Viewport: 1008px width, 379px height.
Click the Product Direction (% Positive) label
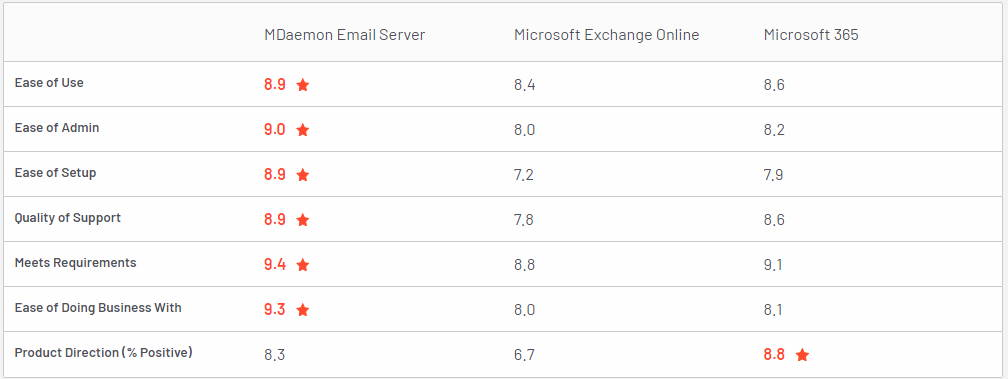(x=104, y=353)
